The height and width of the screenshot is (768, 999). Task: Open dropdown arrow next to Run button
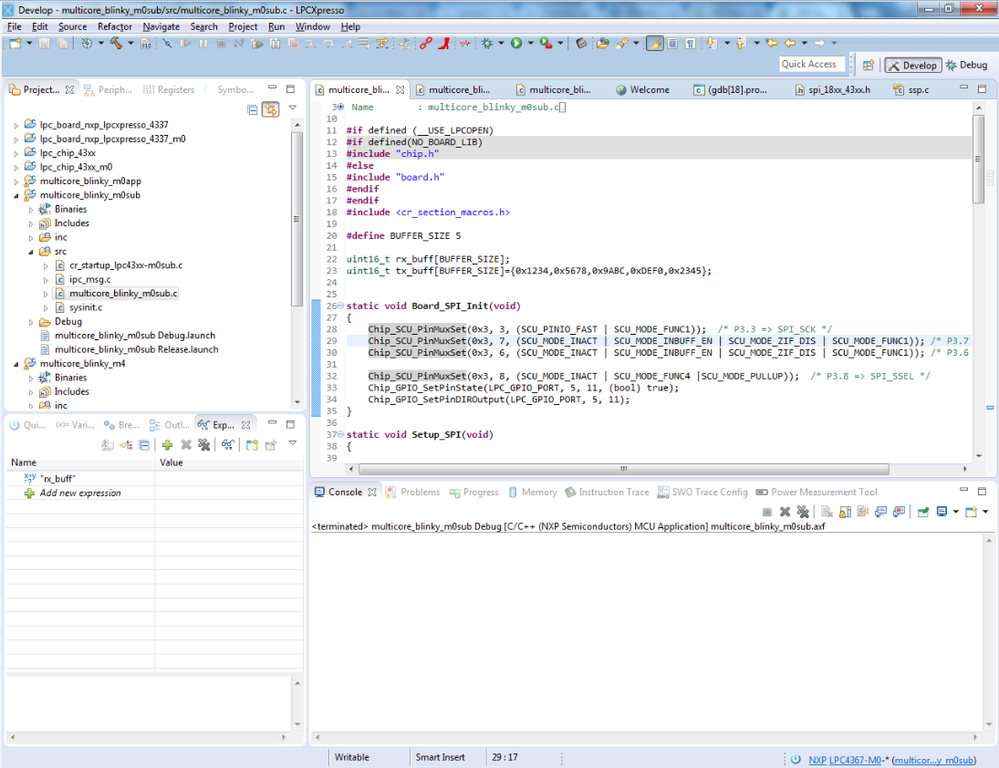530,43
